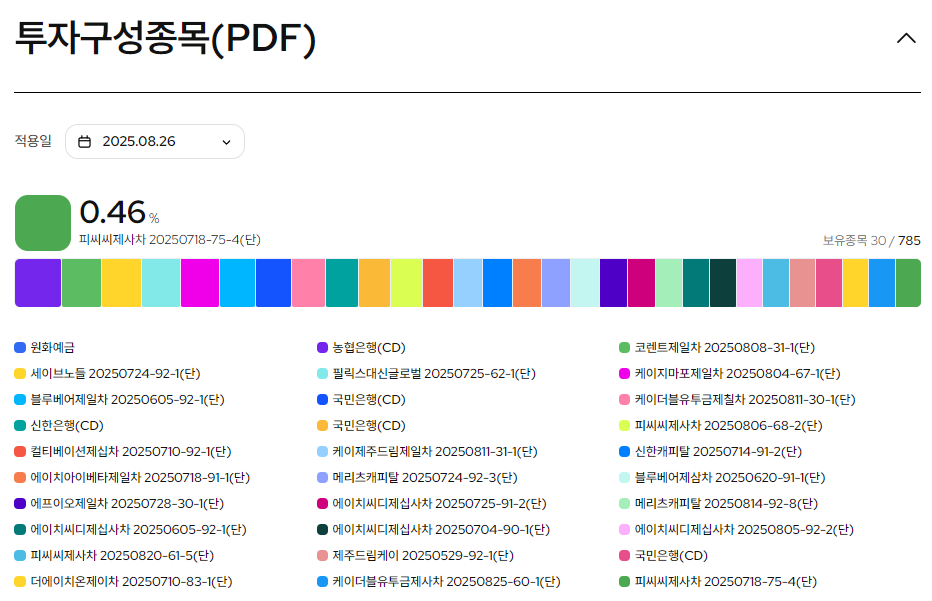The width and height of the screenshot is (932, 601).
Task: Select the lime-yellow segment in the holdings bar
Action: pyautogui.click(x=407, y=283)
